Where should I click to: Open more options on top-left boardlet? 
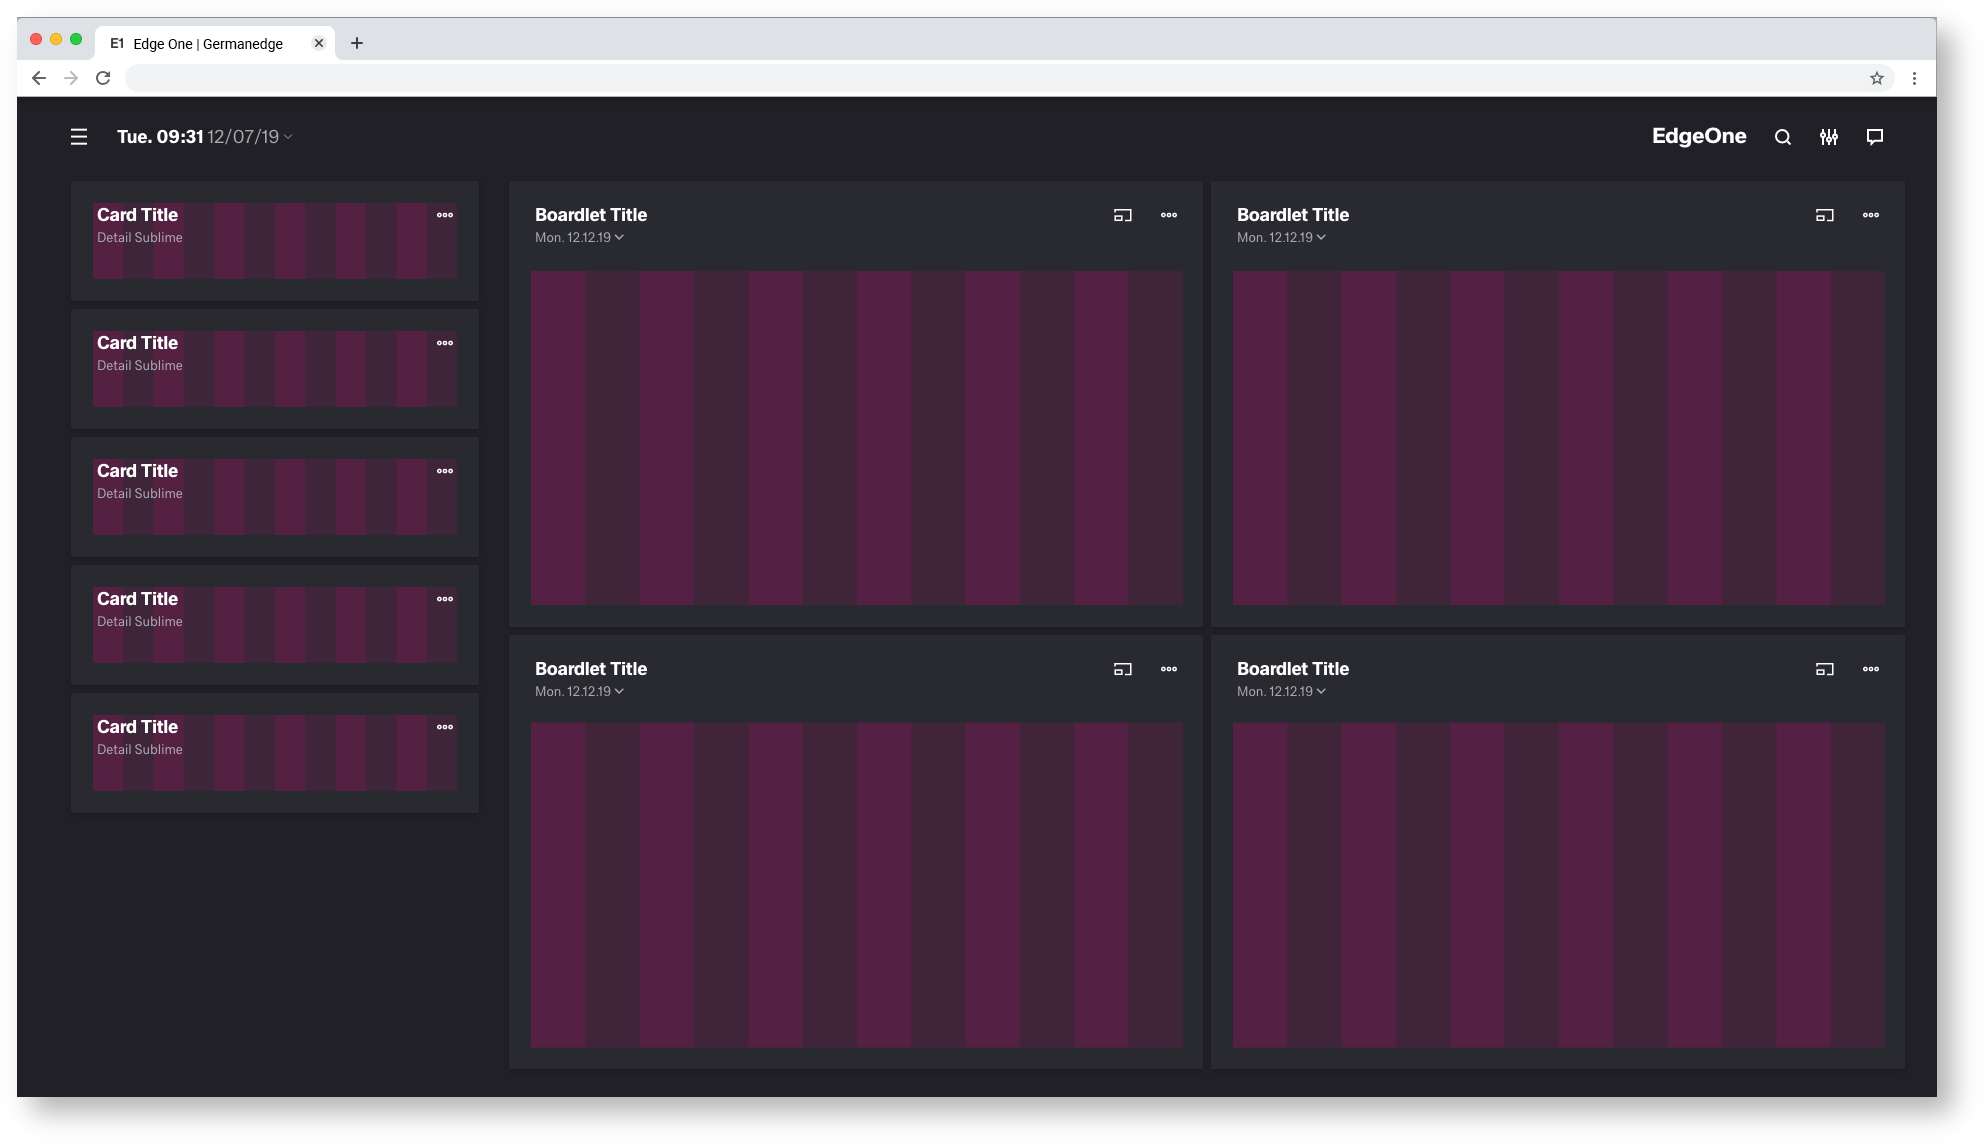click(x=1168, y=215)
